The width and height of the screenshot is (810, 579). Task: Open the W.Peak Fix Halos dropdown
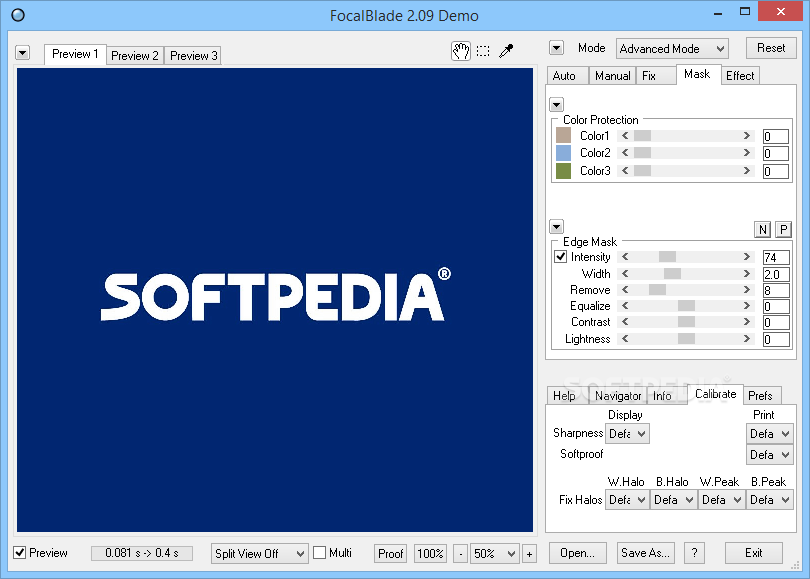pos(722,499)
